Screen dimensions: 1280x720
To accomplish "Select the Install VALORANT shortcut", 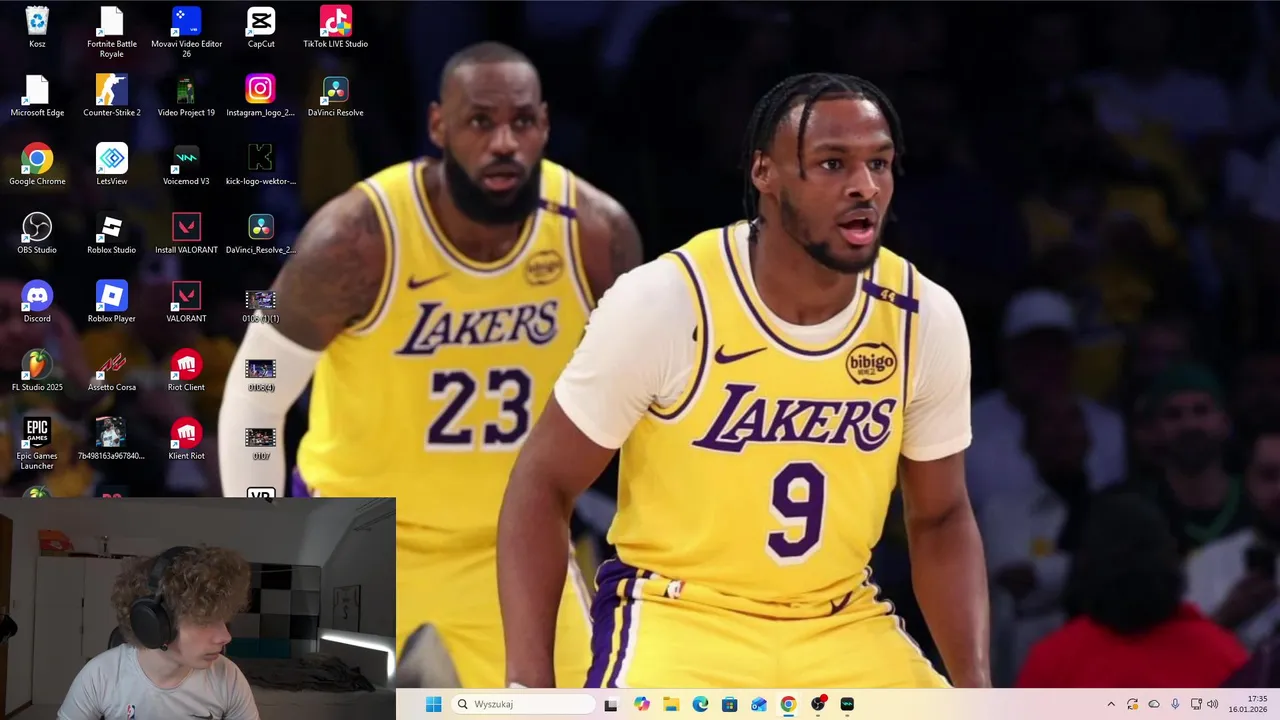I will (186, 234).
